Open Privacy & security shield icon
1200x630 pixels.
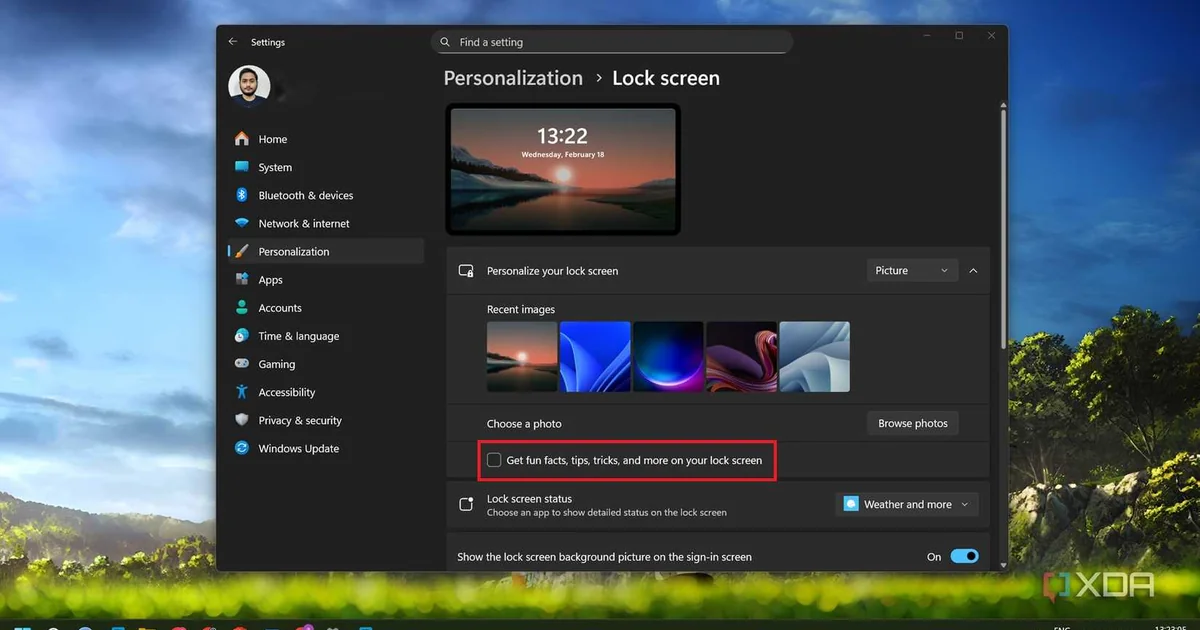click(242, 420)
